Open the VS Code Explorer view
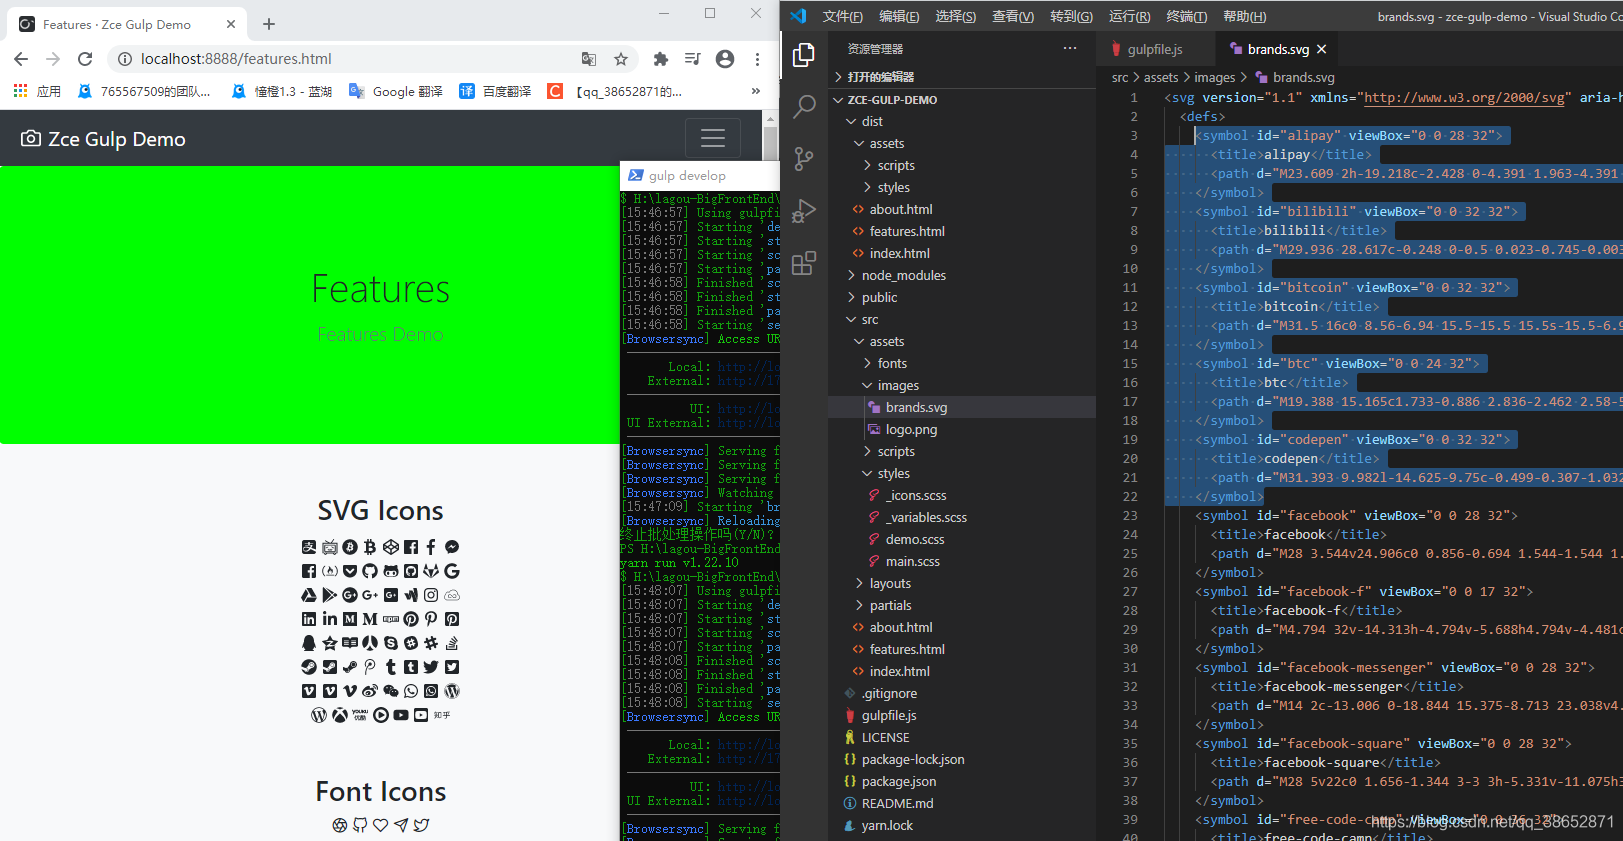The width and height of the screenshot is (1623, 841). click(x=804, y=55)
